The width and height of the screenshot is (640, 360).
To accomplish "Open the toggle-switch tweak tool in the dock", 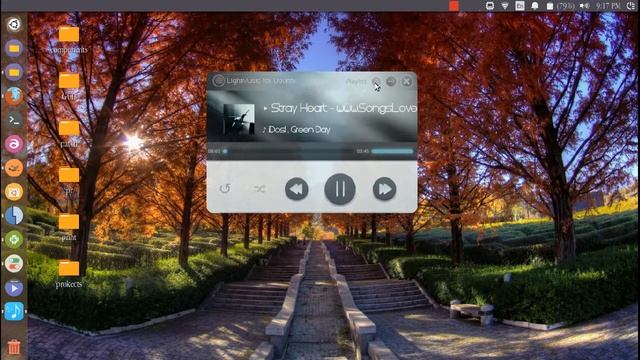I will (x=14, y=264).
